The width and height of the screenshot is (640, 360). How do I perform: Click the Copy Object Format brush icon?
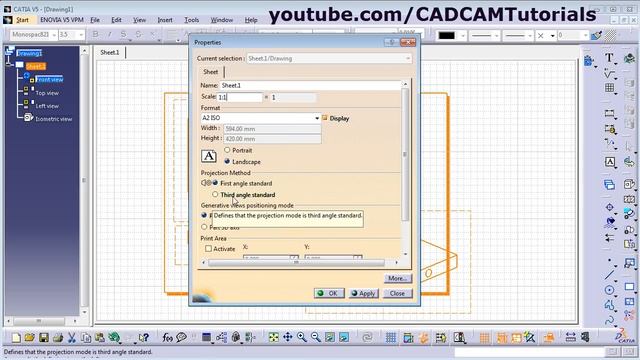596,36
